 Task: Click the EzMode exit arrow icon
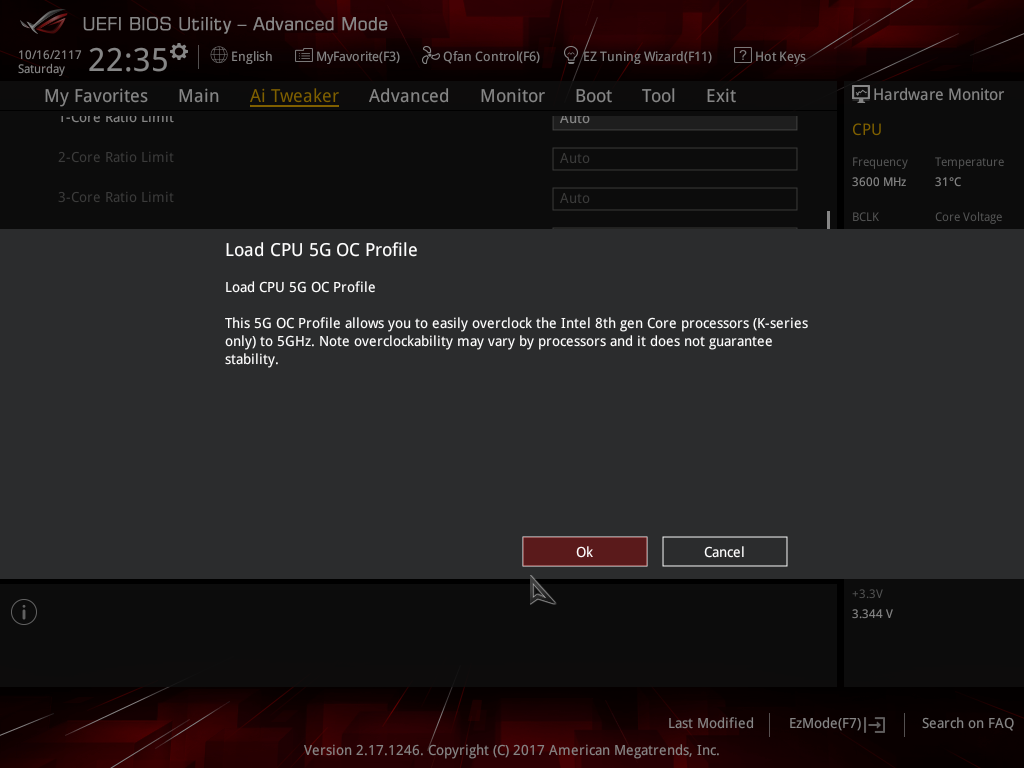pyautogui.click(x=875, y=724)
